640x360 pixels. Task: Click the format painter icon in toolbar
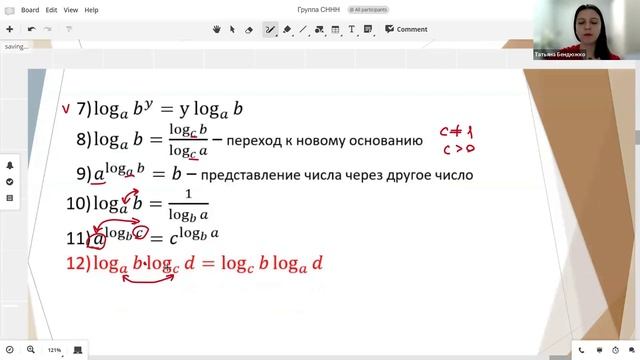click(x=69, y=29)
